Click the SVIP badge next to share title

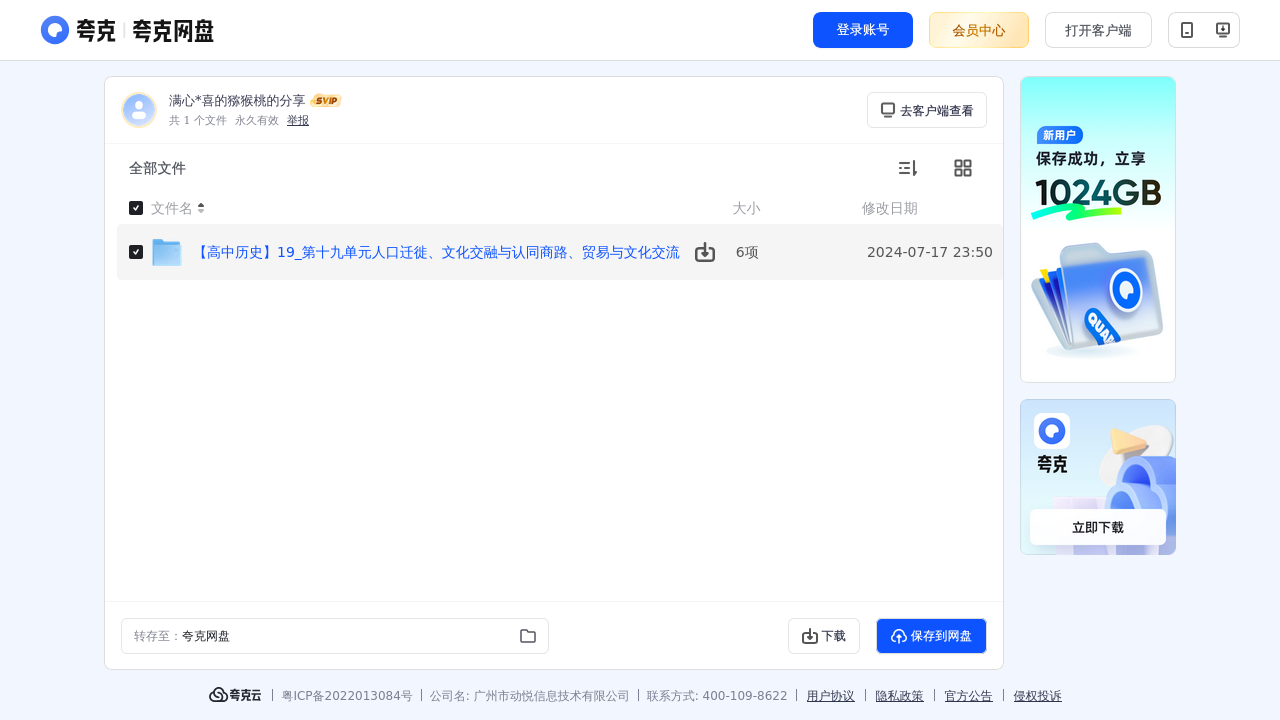click(x=326, y=100)
